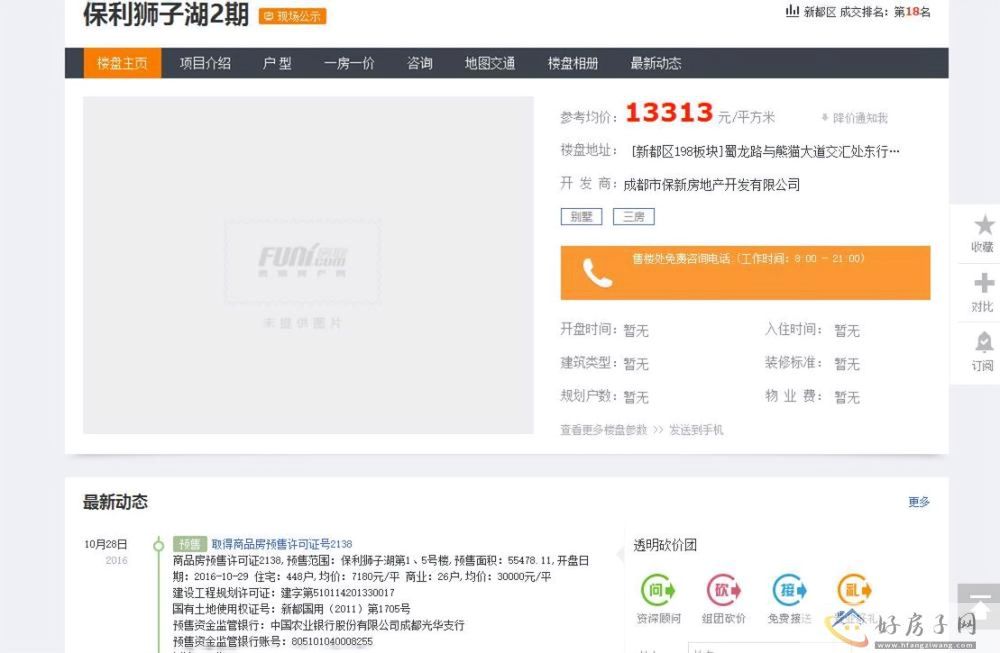This screenshot has width=1000, height=653.
Task: Click the 资深顾问 icon
Action: click(658, 590)
